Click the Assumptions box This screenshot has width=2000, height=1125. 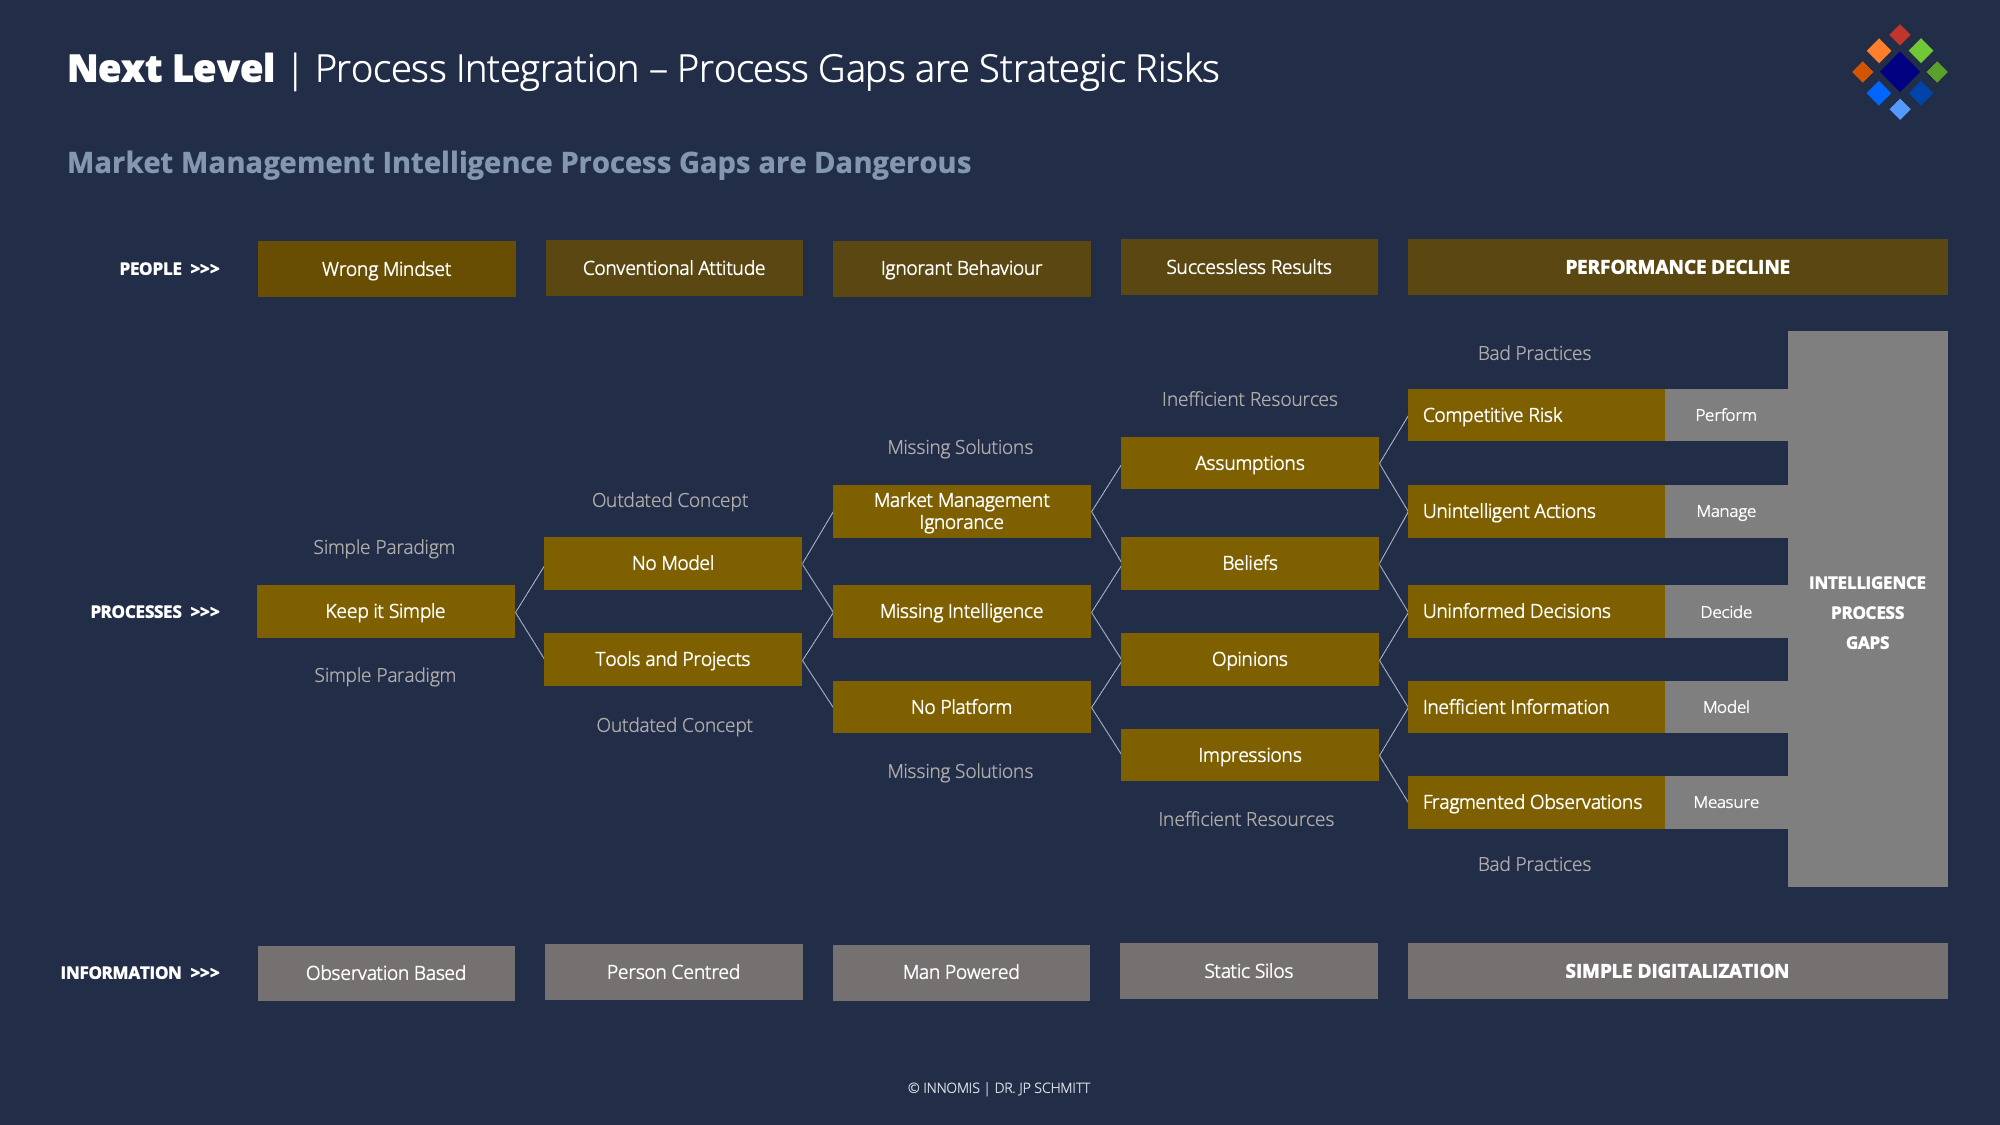1249,463
